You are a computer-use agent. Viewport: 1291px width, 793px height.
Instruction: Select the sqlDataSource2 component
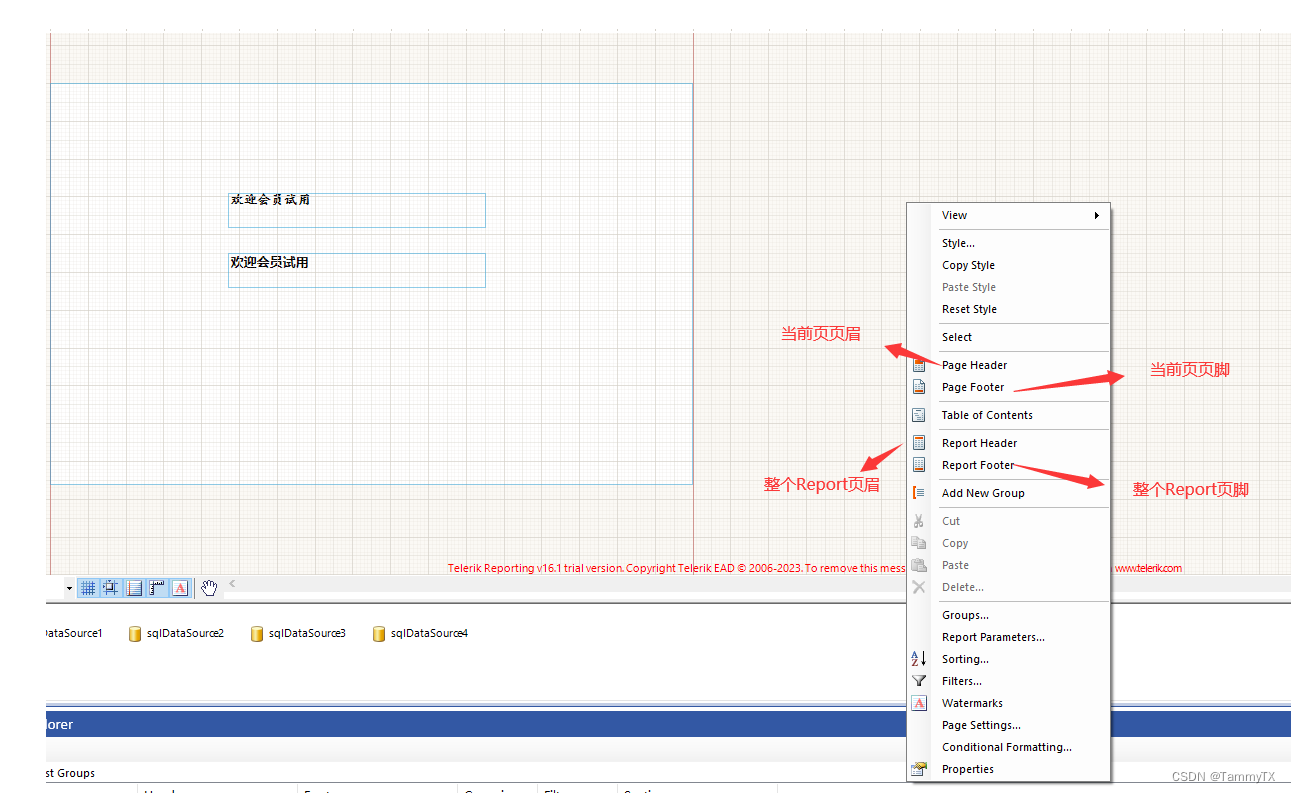176,633
